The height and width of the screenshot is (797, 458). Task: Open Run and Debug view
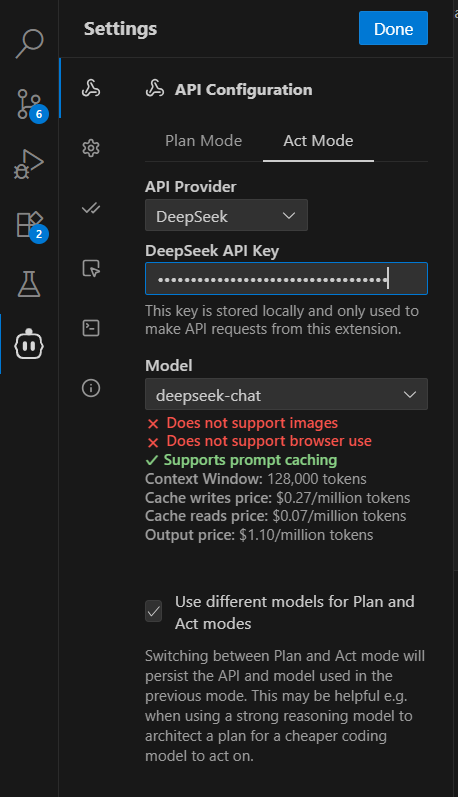coord(29,164)
